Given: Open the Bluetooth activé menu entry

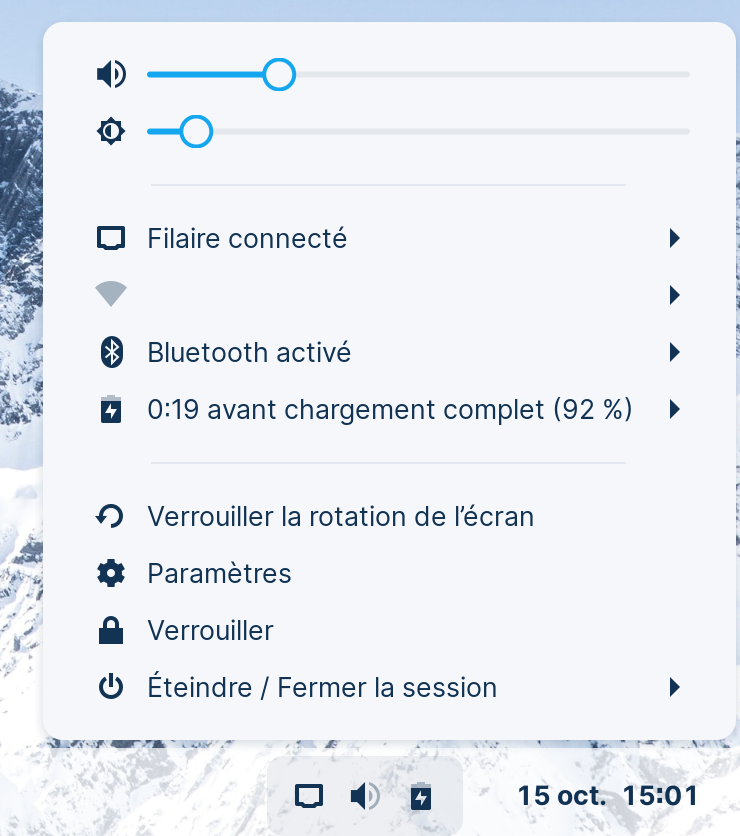Looking at the screenshot, I should 249,352.
